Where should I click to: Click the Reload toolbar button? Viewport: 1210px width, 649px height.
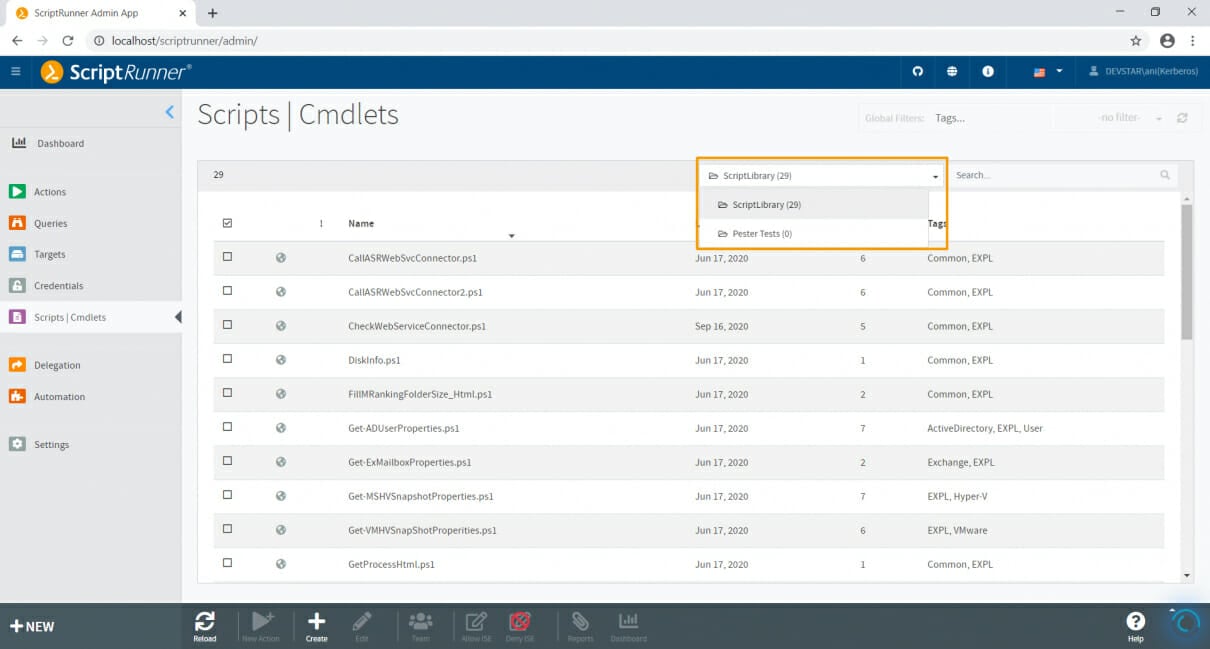(204, 627)
